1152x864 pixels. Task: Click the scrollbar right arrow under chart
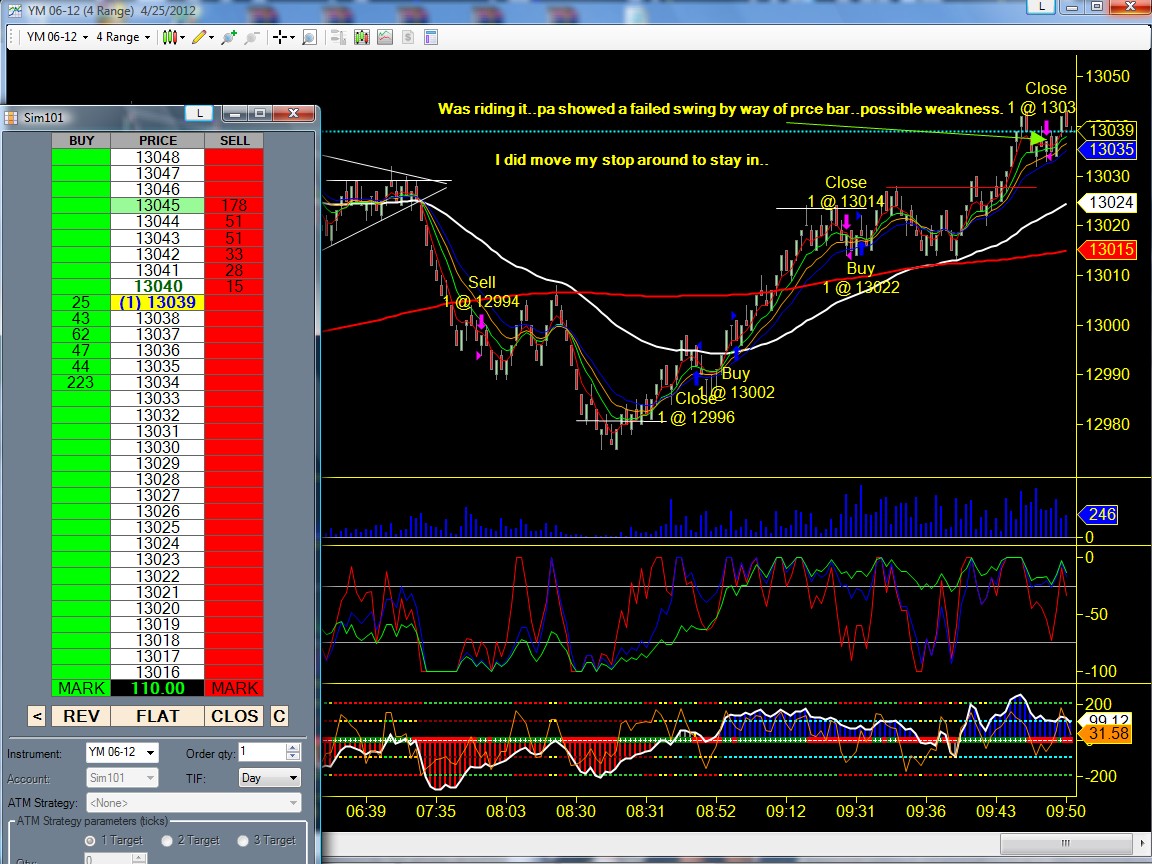click(x=1141, y=843)
